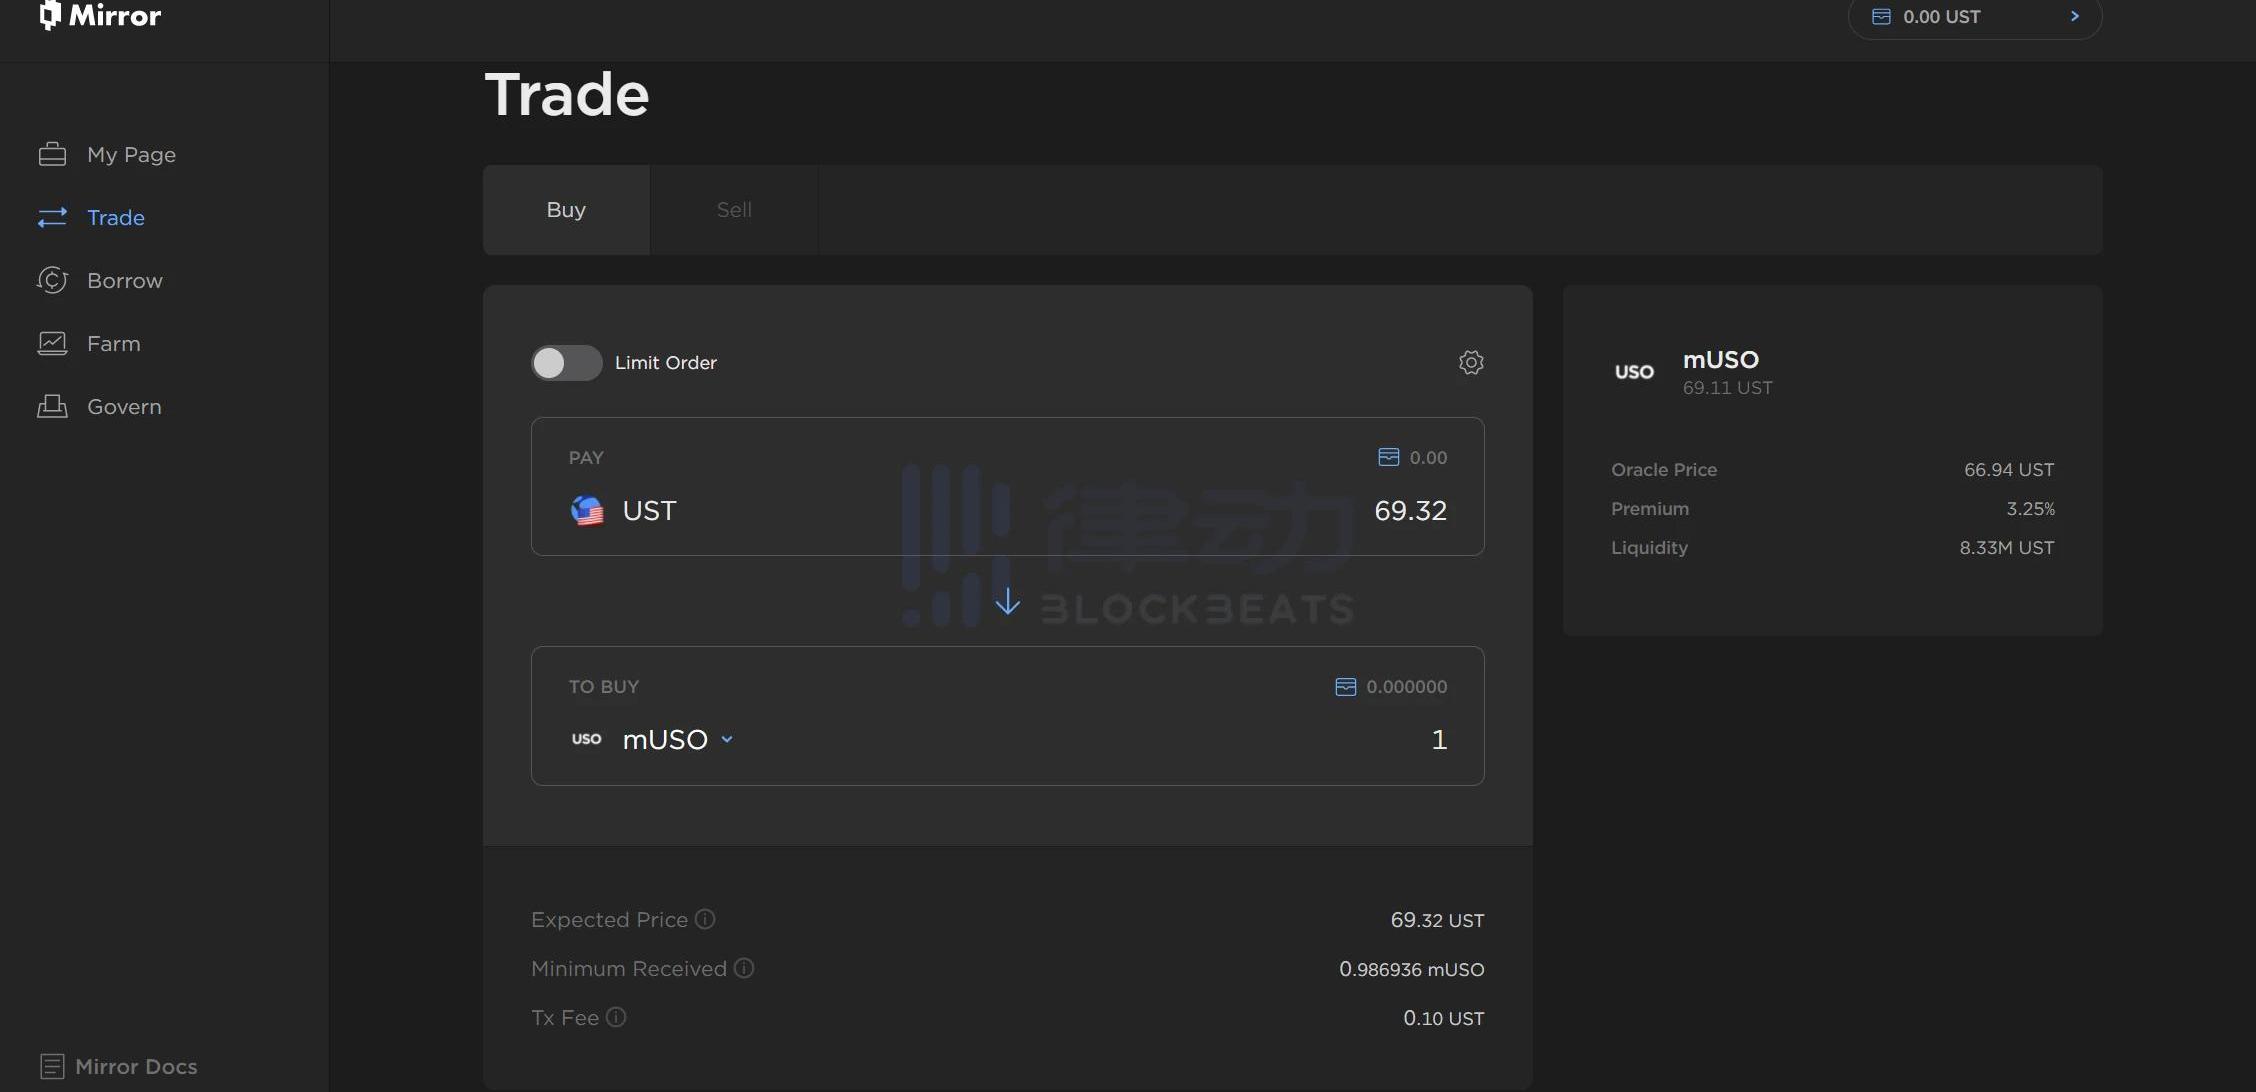2256x1092 pixels.
Task: Click wallet icon beside 0.000000 balance
Action: pos(1346,686)
